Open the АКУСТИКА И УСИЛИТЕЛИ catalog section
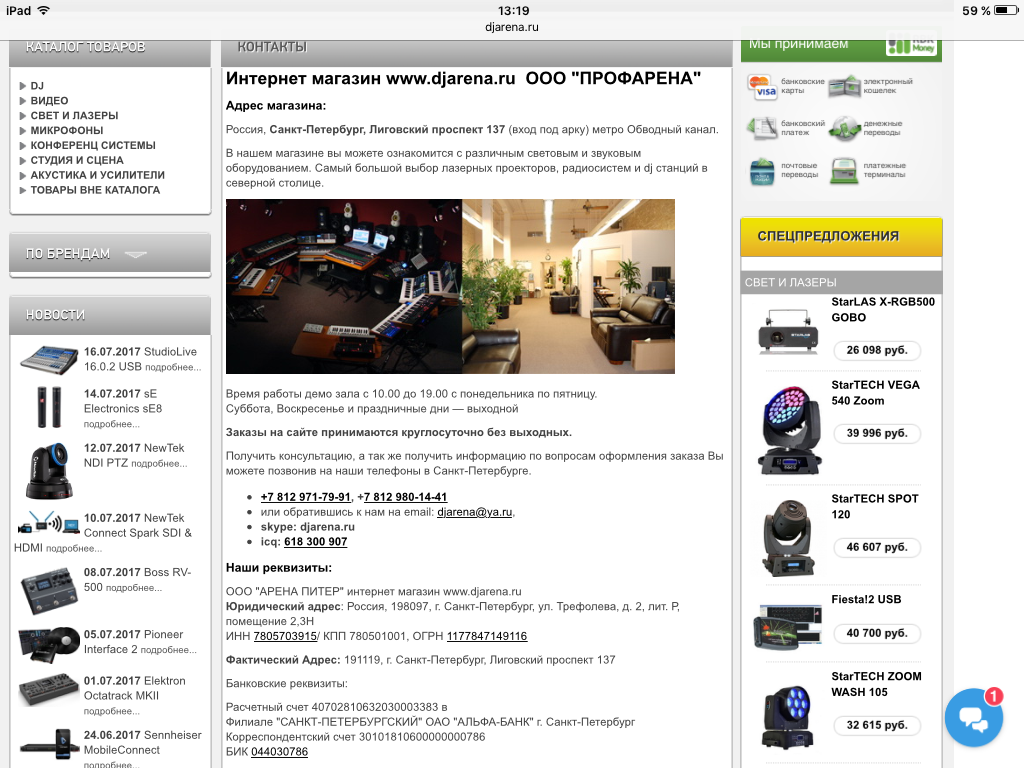The height and width of the screenshot is (768, 1024). click(97, 175)
